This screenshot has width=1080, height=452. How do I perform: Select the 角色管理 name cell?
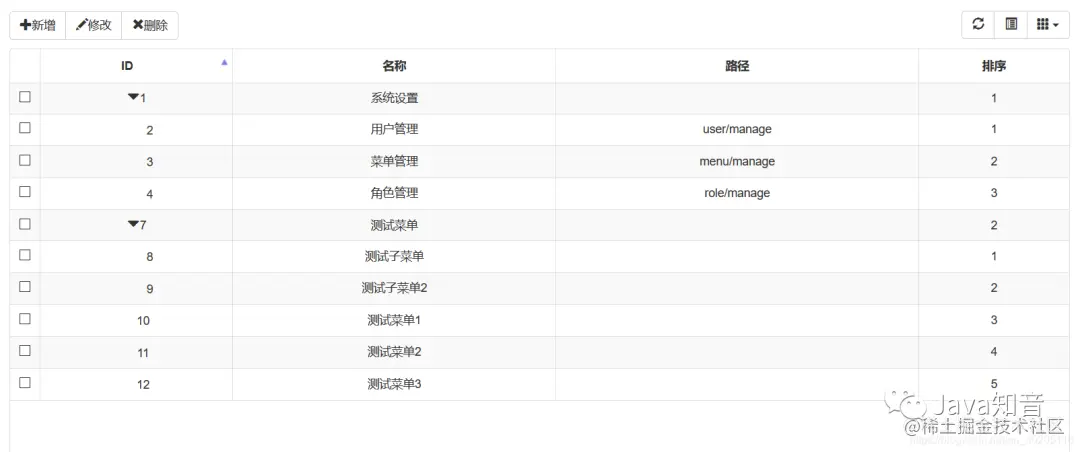coord(394,194)
